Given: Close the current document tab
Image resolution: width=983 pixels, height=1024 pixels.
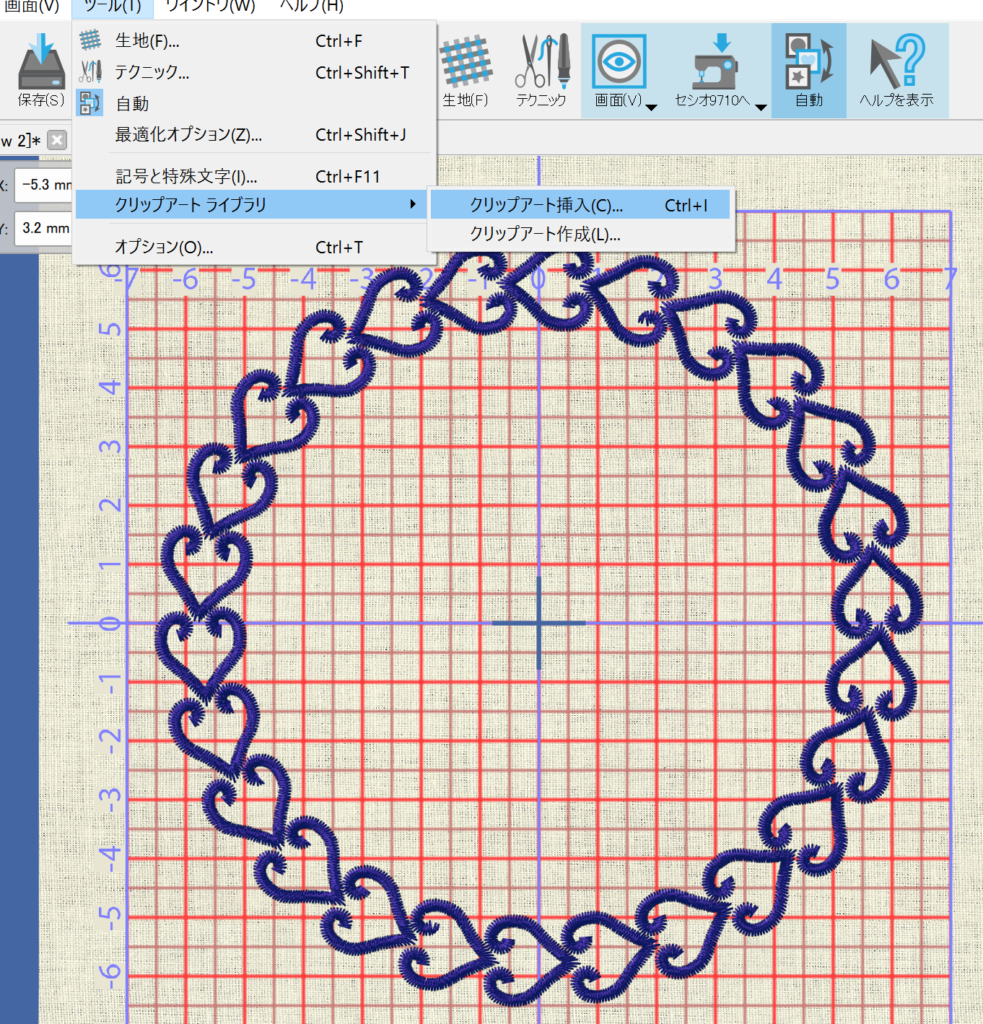Looking at the screenshot, I should [57, 140].
